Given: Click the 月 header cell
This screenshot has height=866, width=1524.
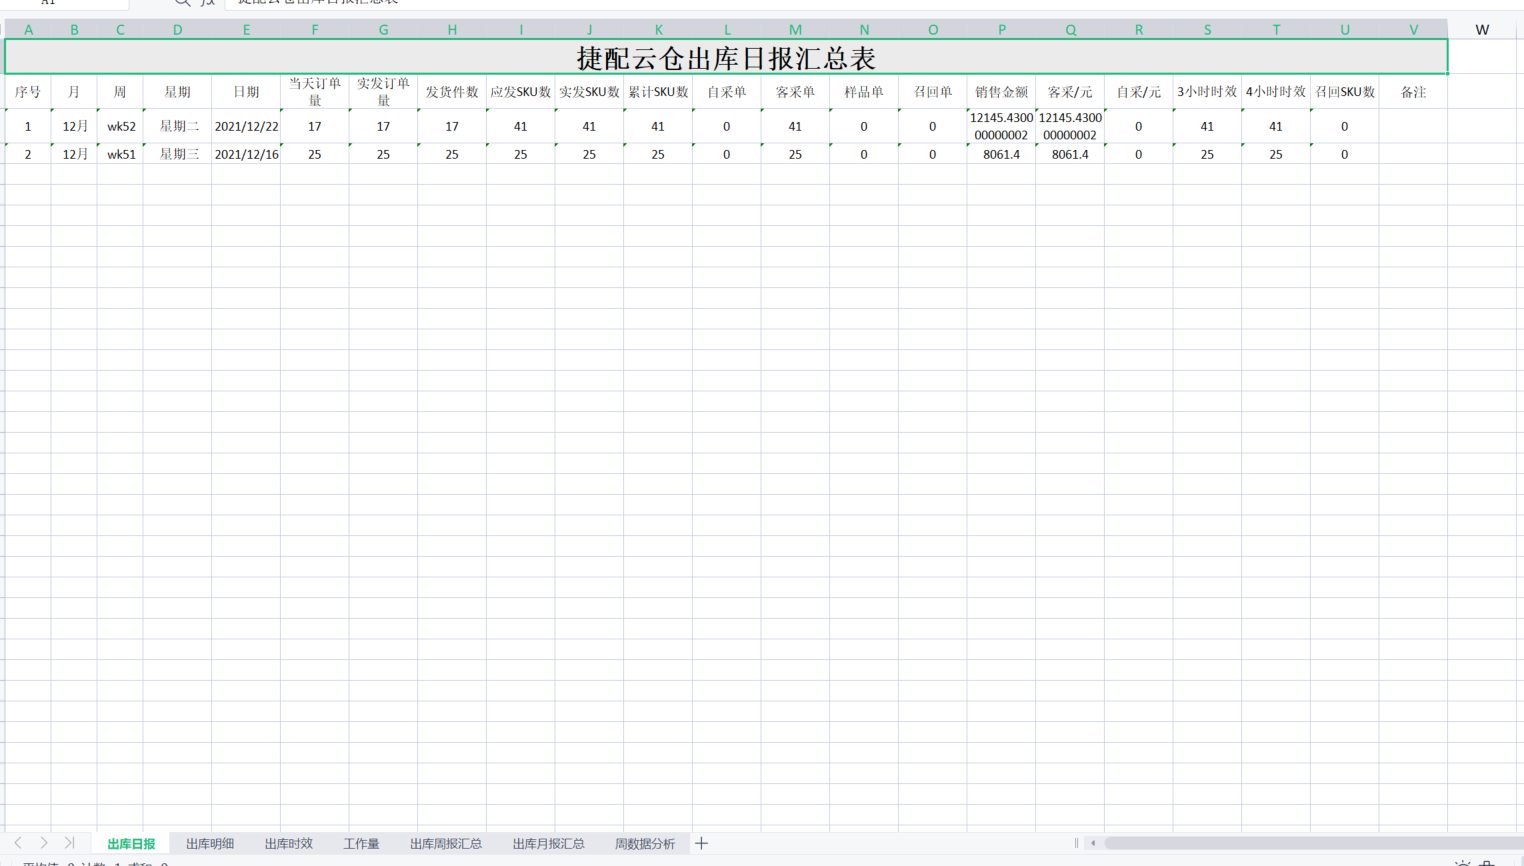Looking at the screenshot, I should click(74, 92).
